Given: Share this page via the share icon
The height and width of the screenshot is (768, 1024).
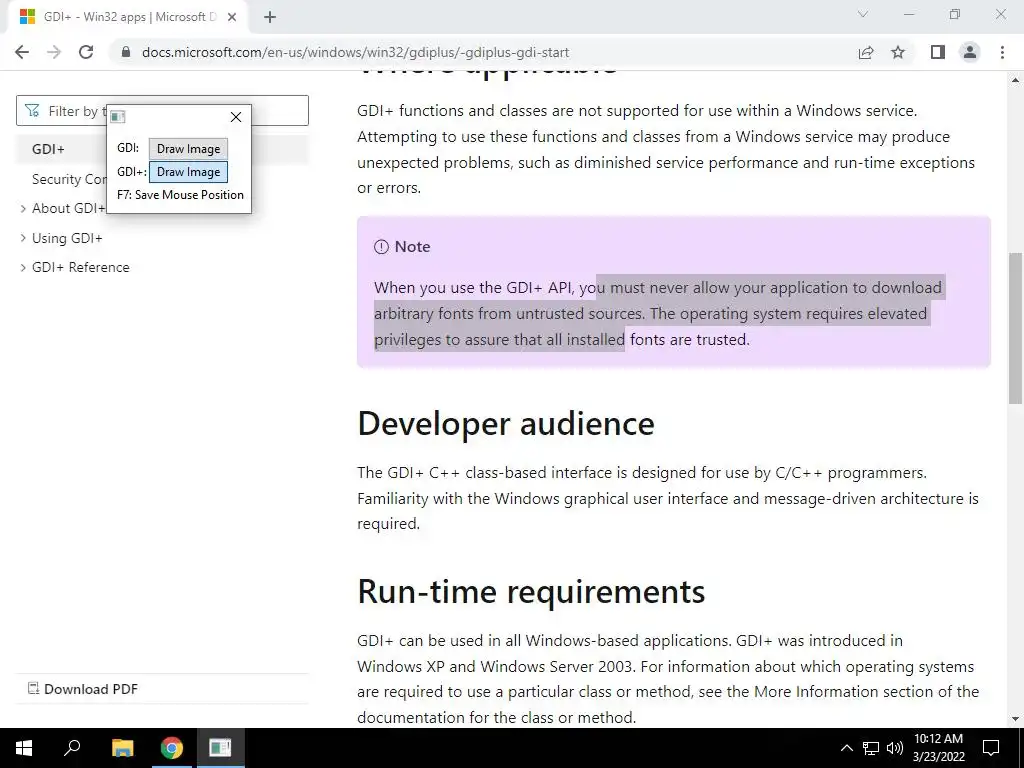Looking at the screenshot, I should coord(866,52).
